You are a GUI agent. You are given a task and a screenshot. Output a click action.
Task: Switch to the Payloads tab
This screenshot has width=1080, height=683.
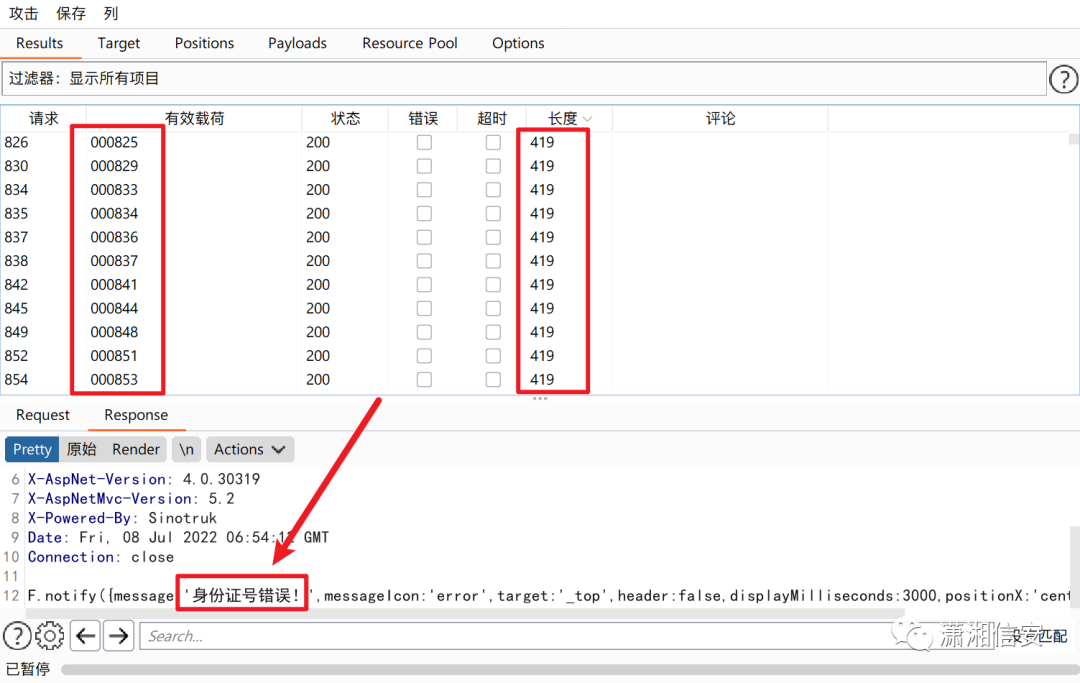[297, 43]
